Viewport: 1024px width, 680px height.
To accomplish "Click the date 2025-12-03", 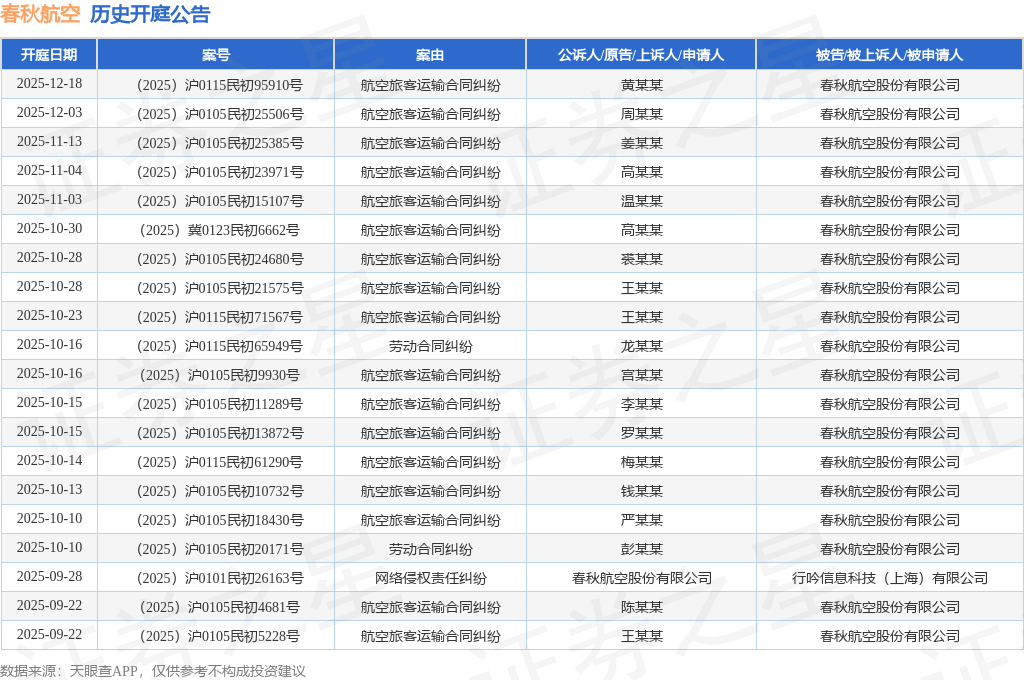I will tap(49, 112).
